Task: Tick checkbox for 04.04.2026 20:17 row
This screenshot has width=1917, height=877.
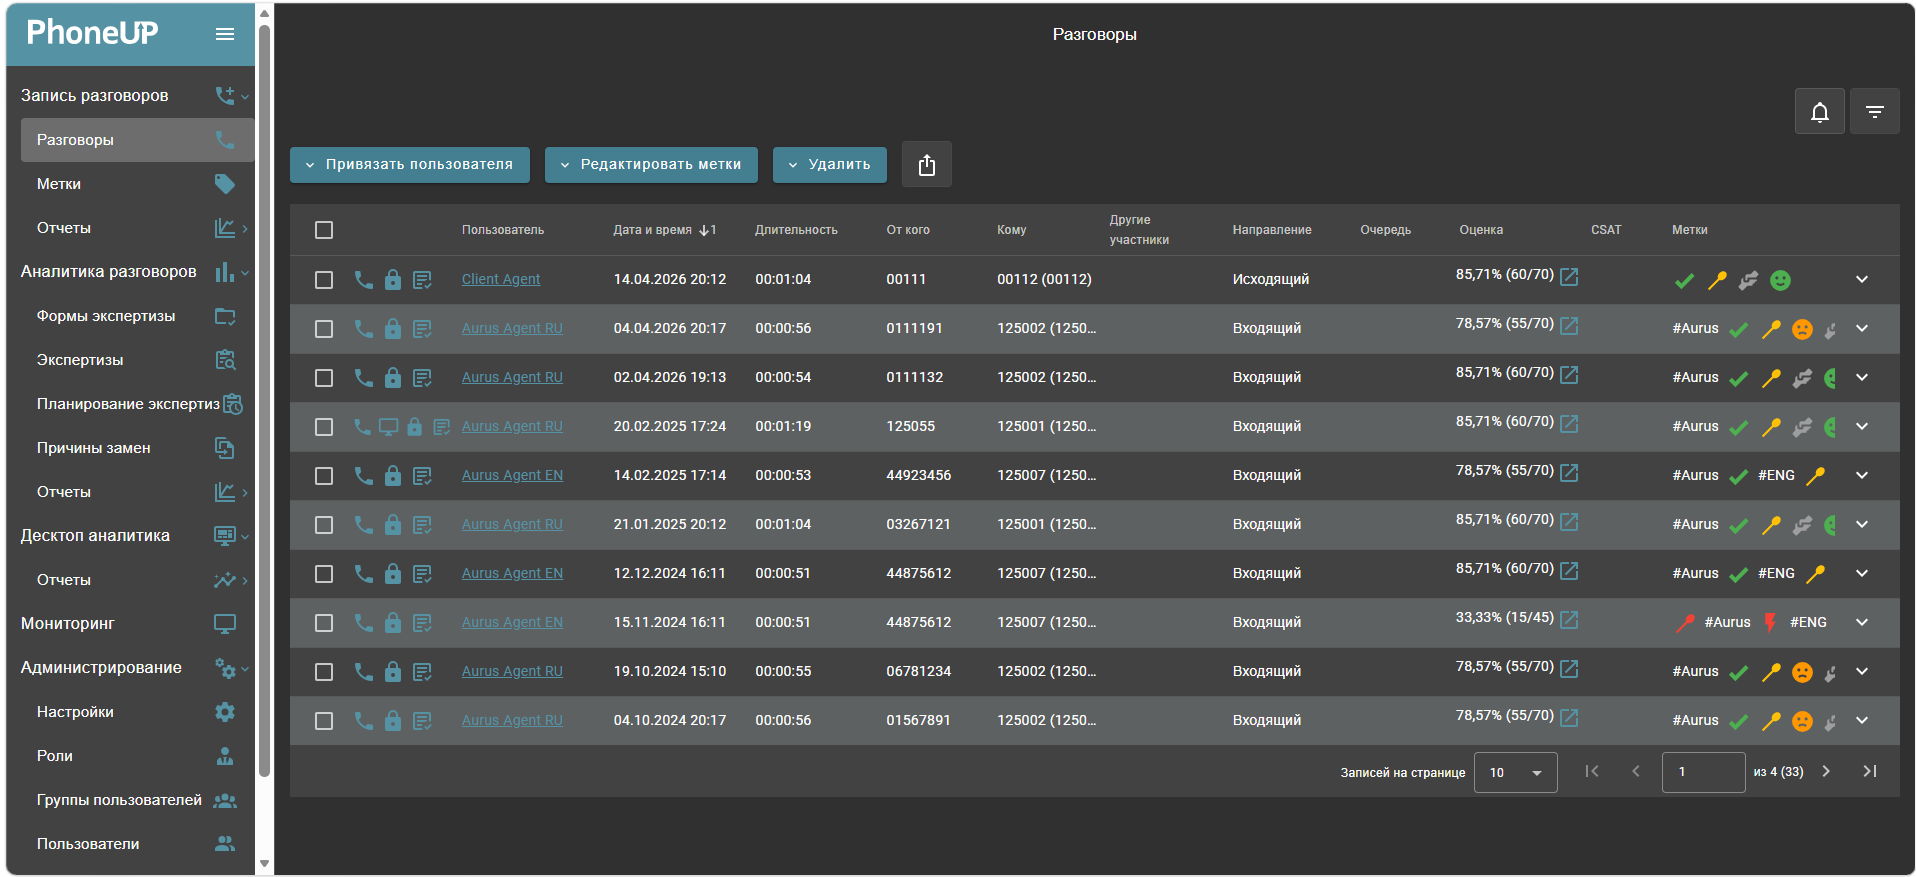Action: 324,329
